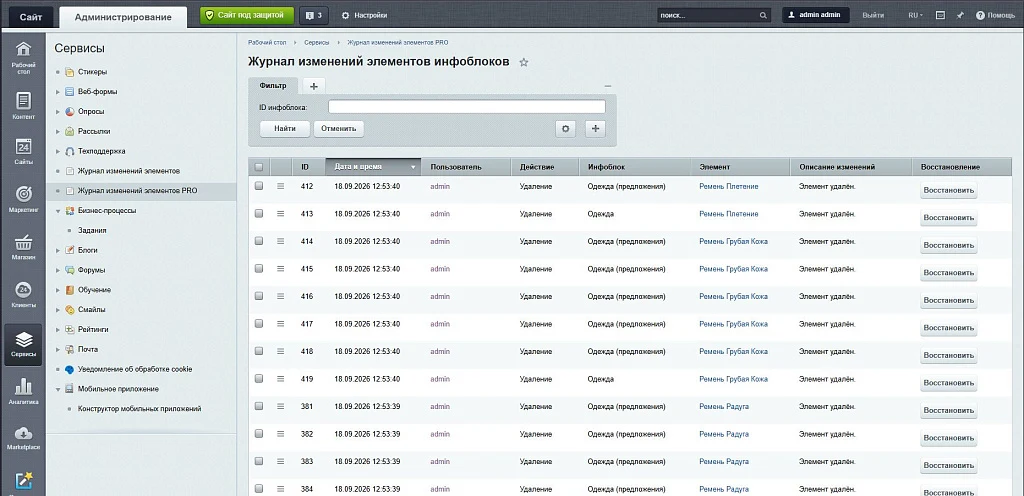The height and width of the screenshot is (496, 1024).
Task: Open row 416 action menu icon
Action: point(281,296)
